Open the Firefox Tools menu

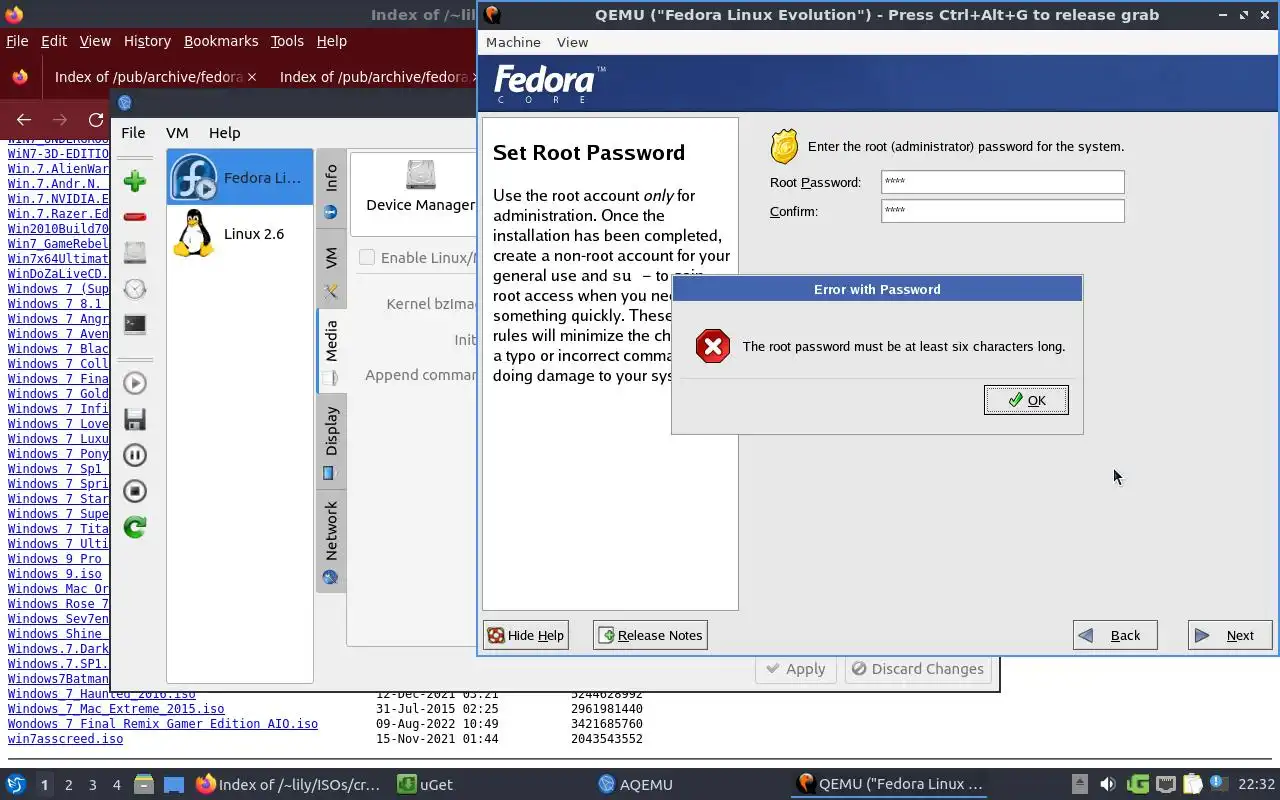[x=287, y=41]
